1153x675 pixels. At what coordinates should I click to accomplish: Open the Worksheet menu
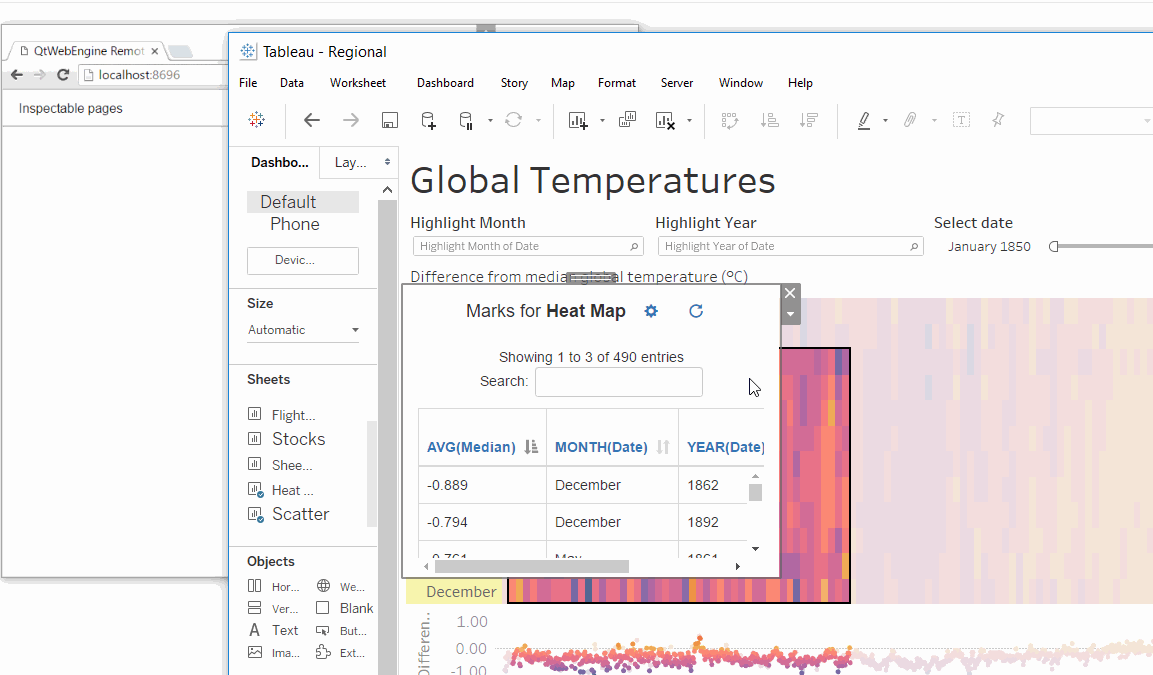358,83
